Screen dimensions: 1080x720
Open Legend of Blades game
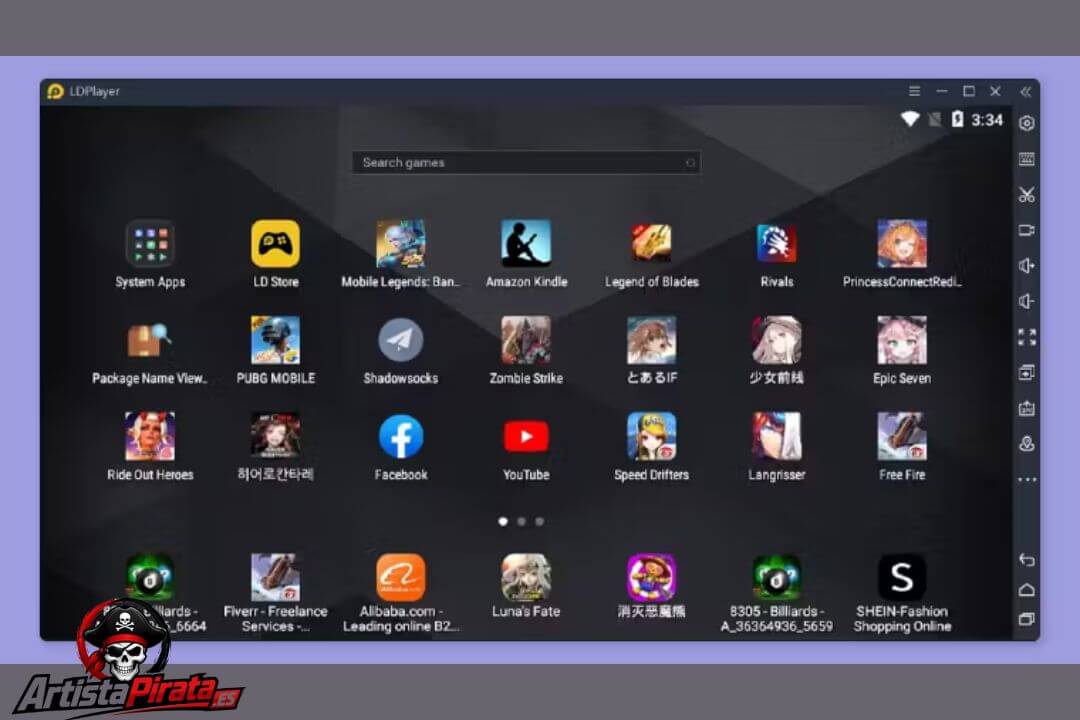[x=652, y=244]
